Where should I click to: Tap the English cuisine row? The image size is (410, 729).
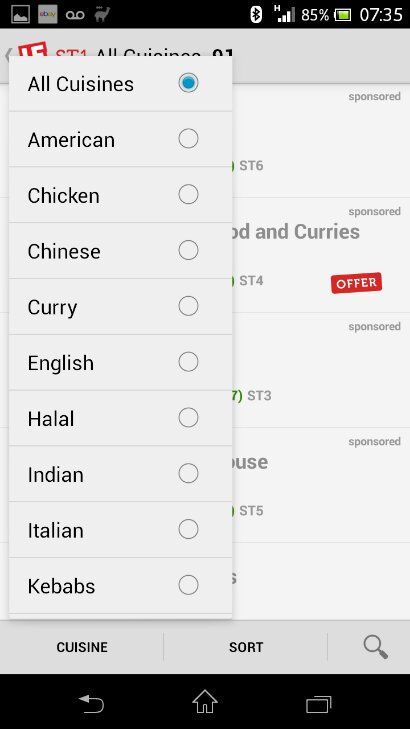(120, 363)
